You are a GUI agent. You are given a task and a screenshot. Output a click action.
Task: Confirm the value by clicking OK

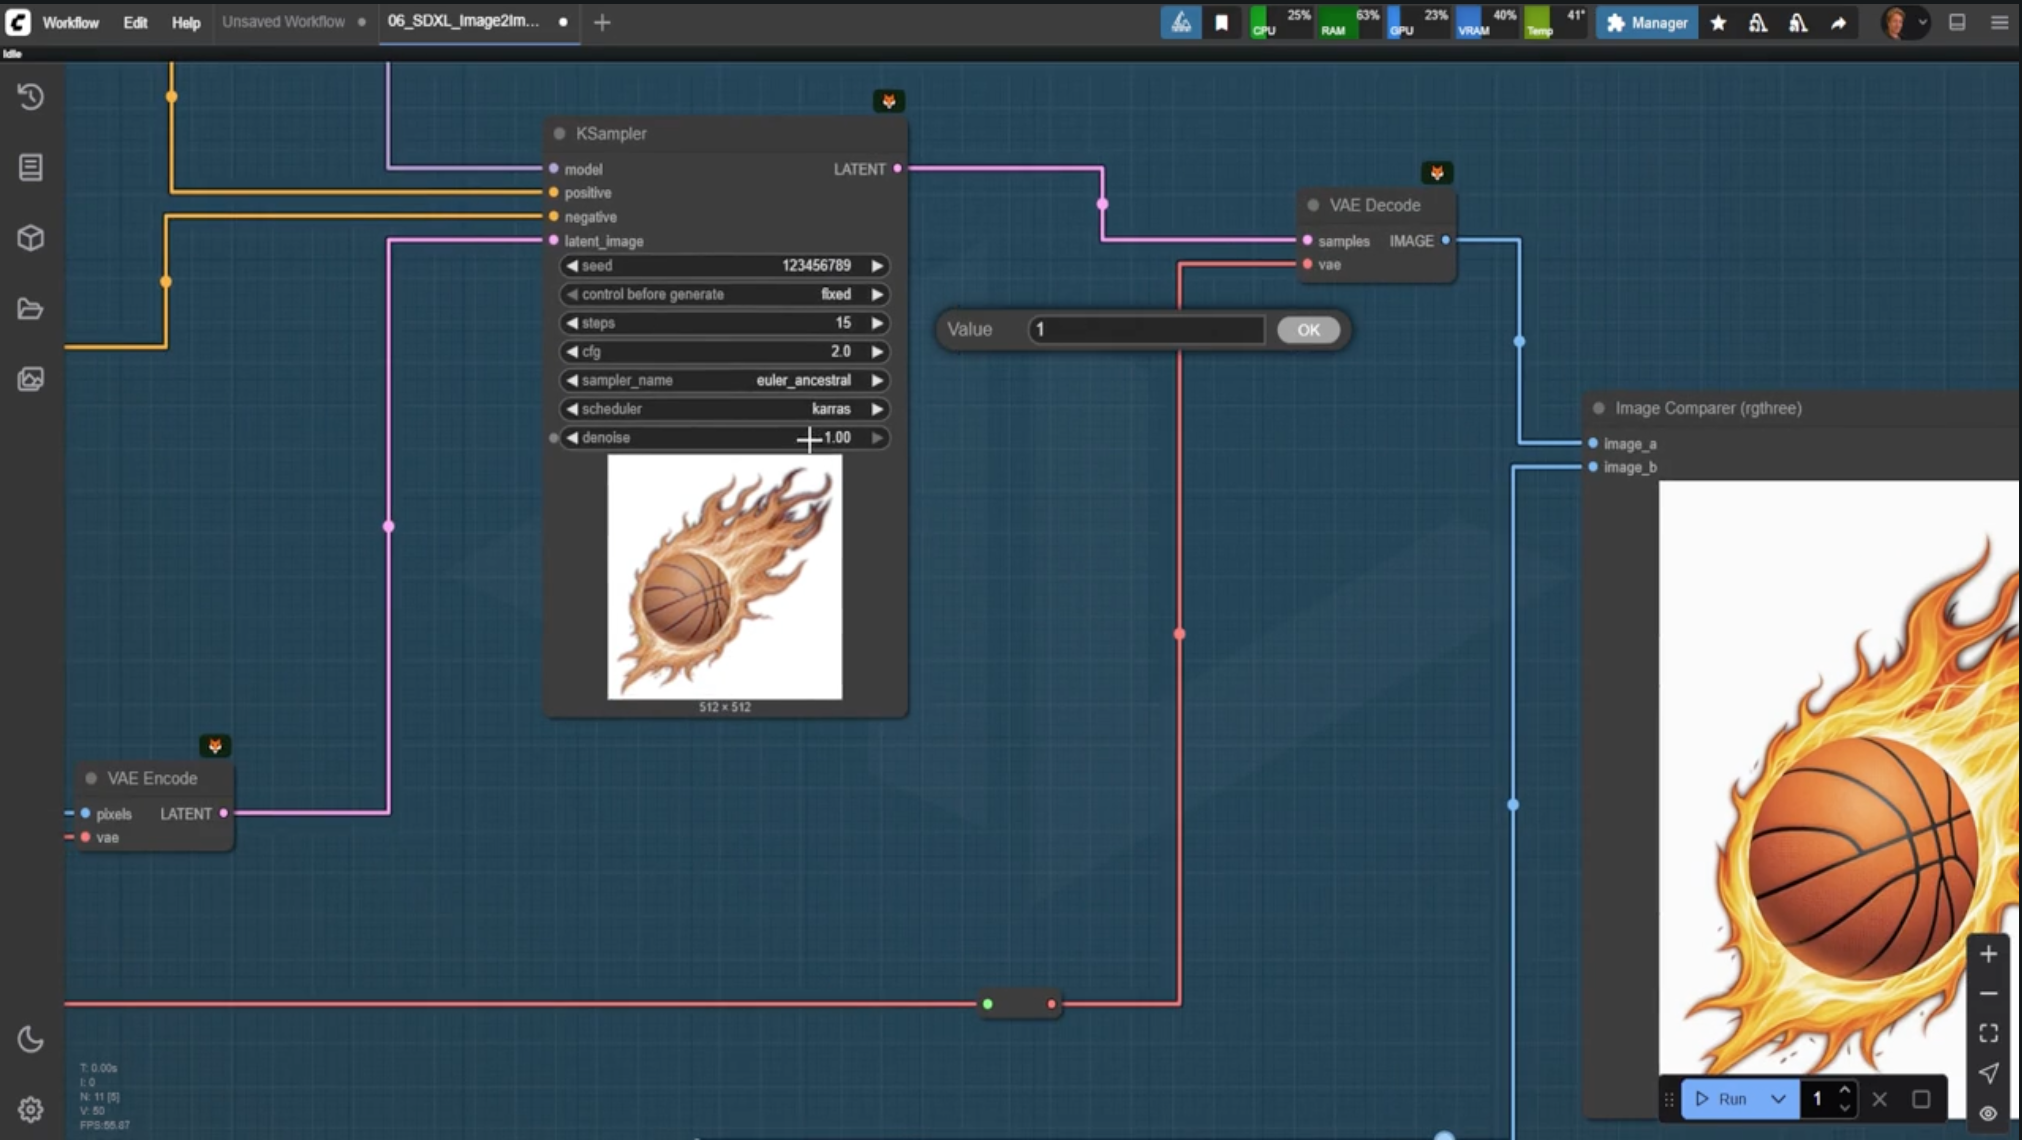click(x=1308, y=330)
